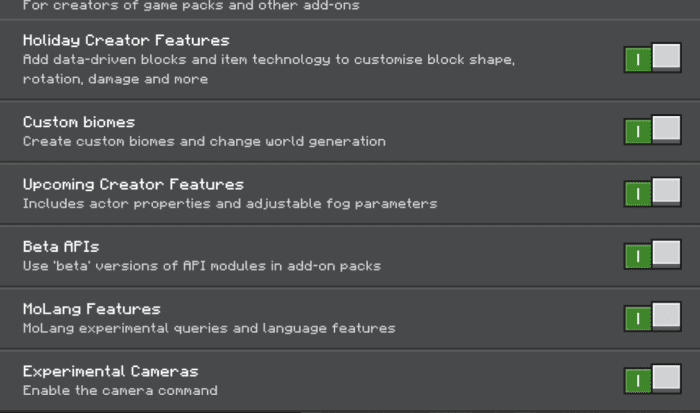Viewport: 700px width, 413px height.
Task: Turn off Upcoming Creator Features switch
Action: click(x=652, y=192)
